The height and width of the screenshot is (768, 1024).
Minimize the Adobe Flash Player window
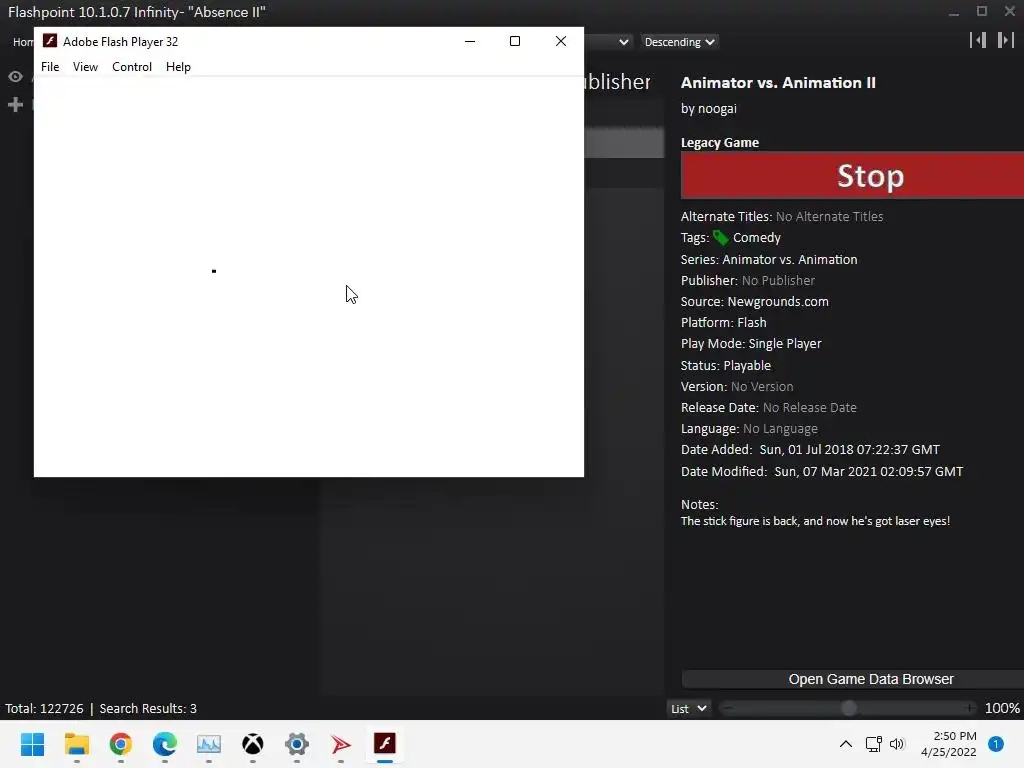click(x=470, y=41)
